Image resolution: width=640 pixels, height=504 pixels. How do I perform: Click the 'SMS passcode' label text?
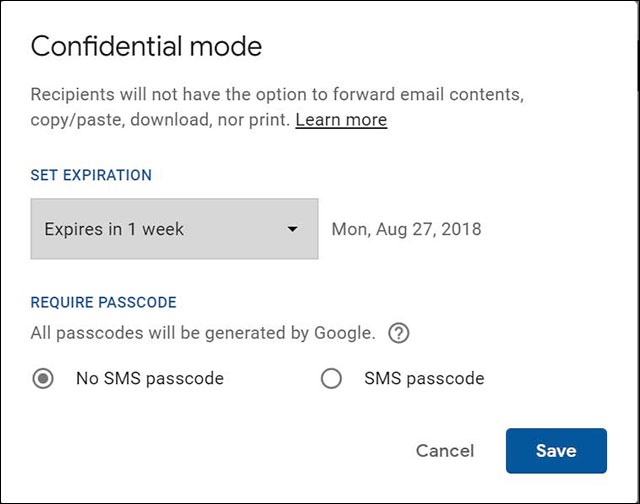pos(424,379)
